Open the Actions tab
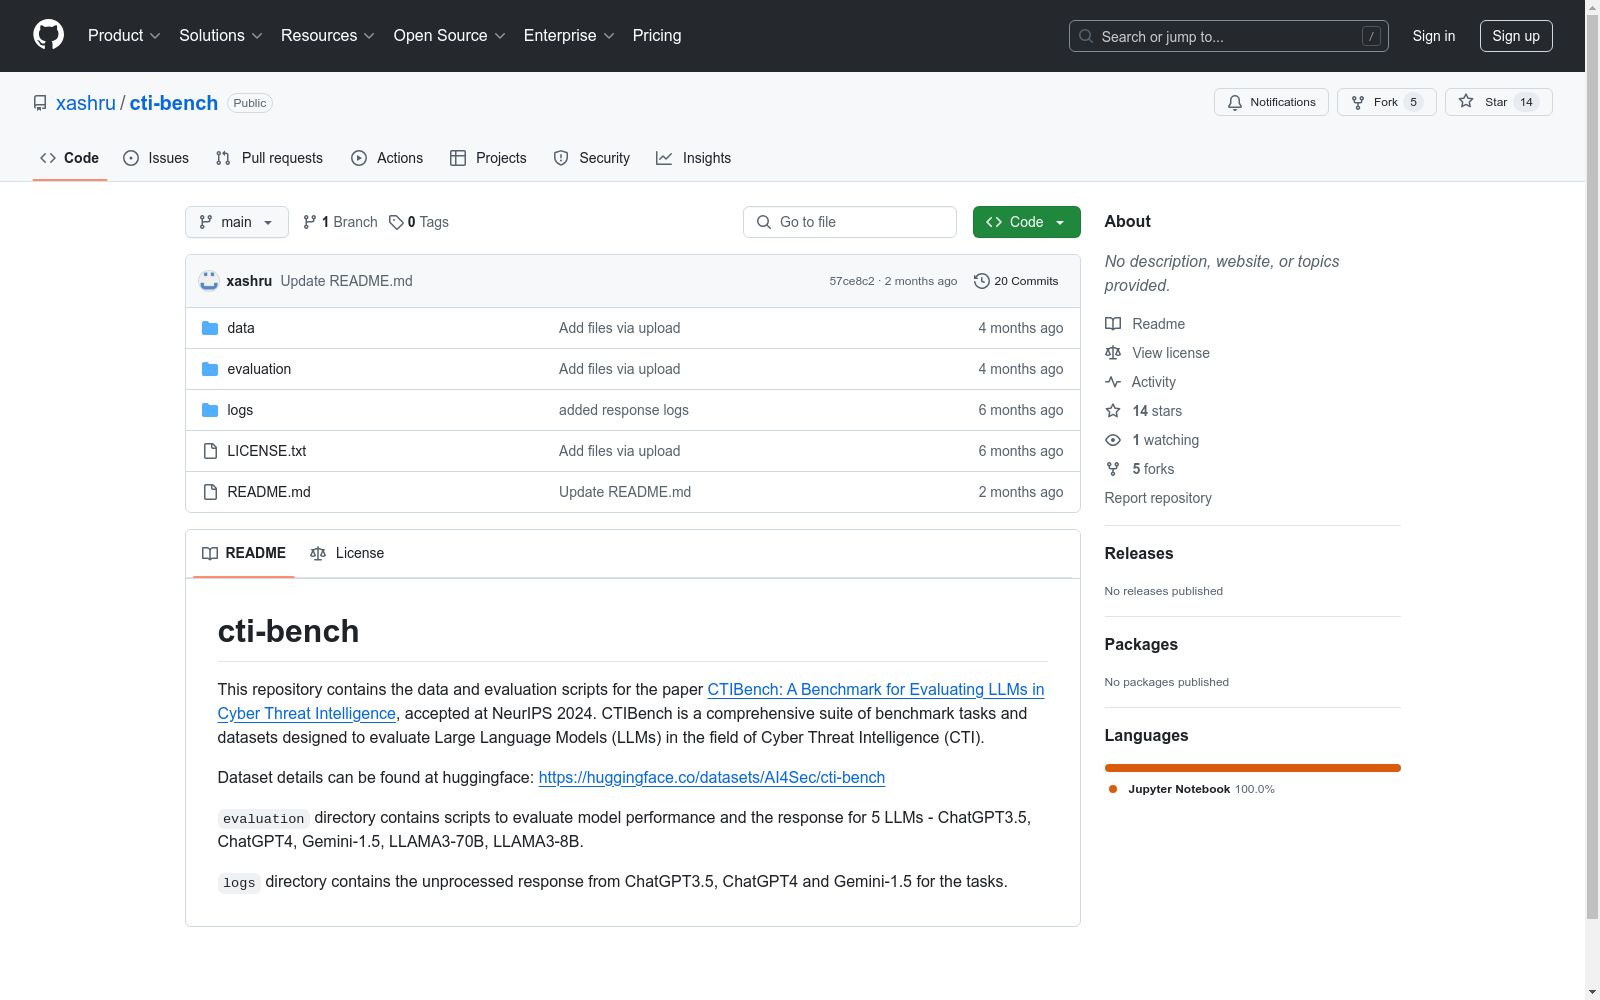This screenshot has width=1600, height=1000. (387, 158)
